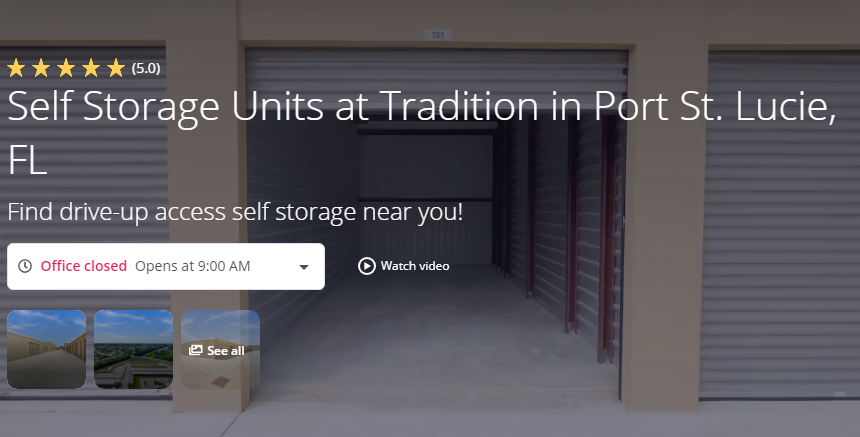Image resolution: width=860 pixels, height=437 pixels.
Task: Click the third yellow rating star
Action: (66, 68)
